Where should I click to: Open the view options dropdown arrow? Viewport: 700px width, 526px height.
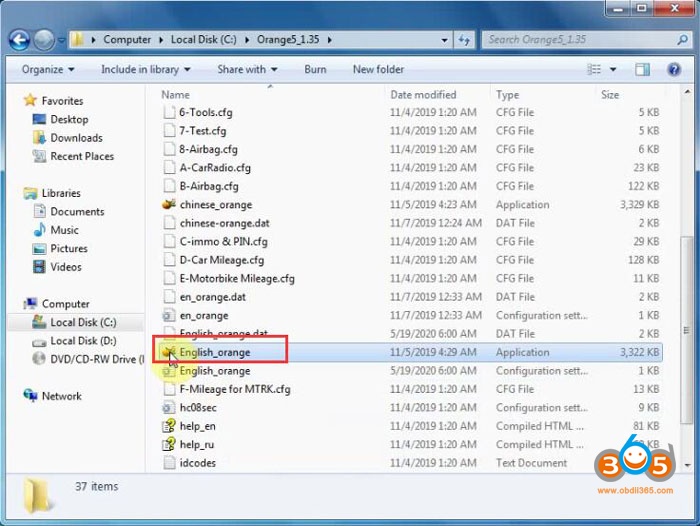pos(613,69)
